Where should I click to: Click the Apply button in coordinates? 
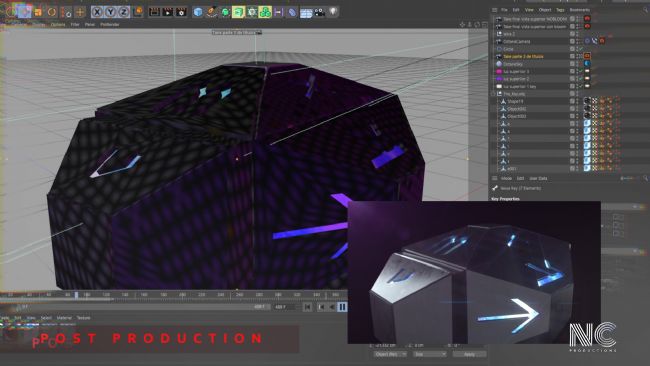coord(469,354)
